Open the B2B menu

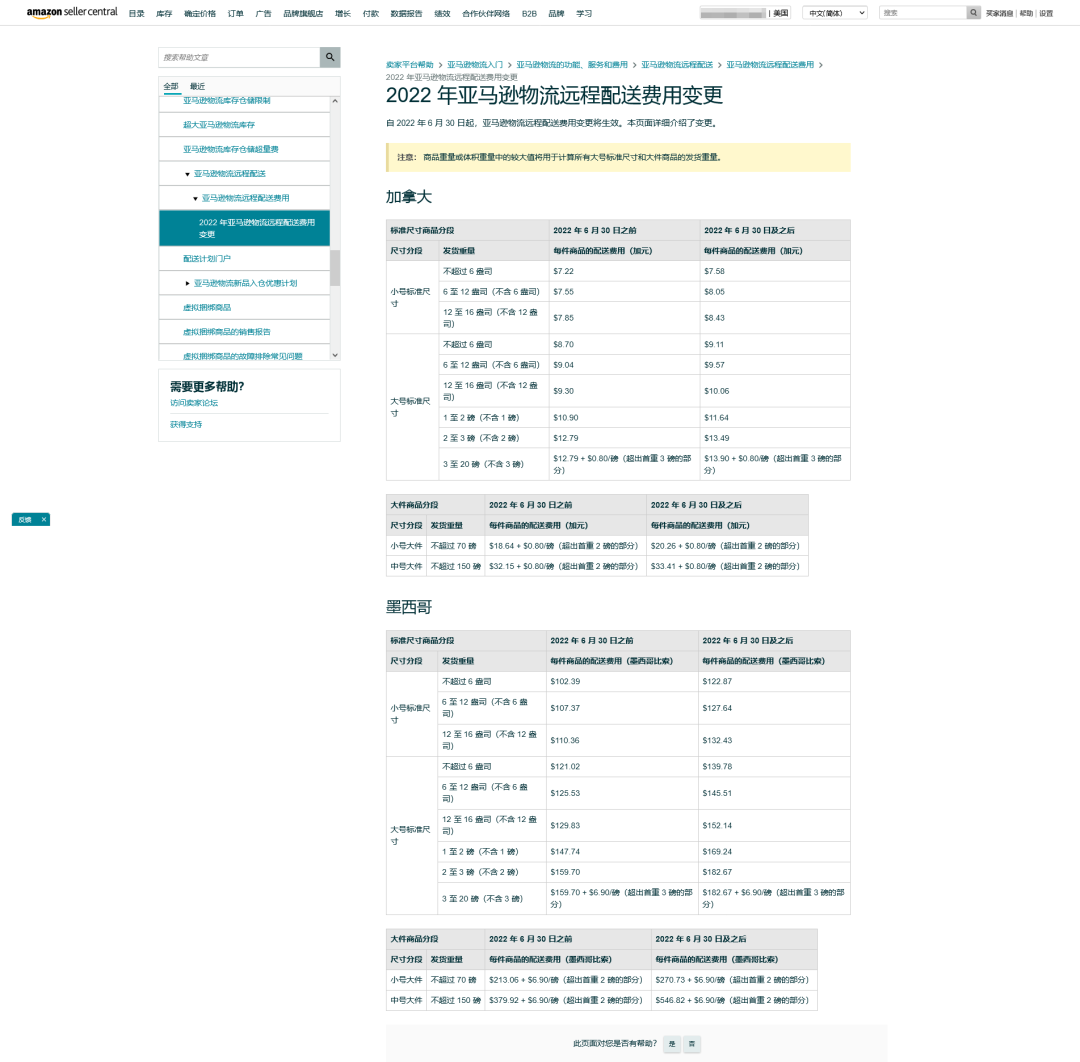pos(529,14)
